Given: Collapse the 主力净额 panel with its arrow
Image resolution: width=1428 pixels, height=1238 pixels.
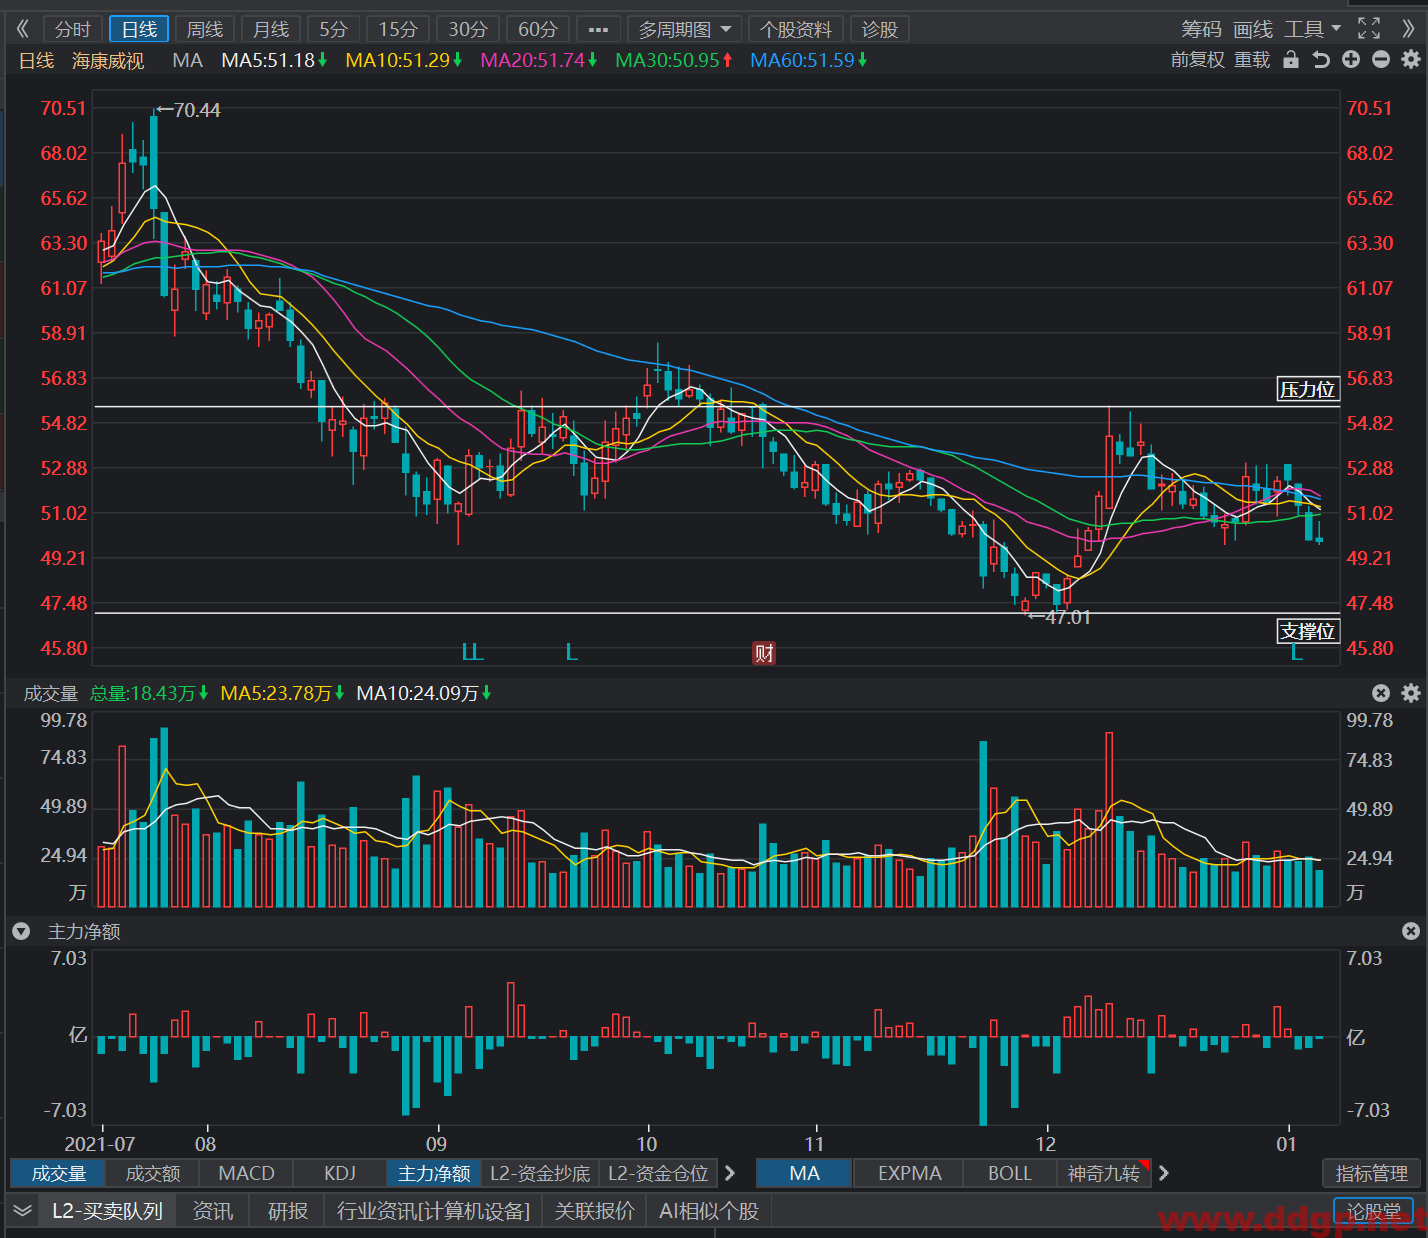Looking at the screenshot, I should pyautogui.click(x=21, y=931).
